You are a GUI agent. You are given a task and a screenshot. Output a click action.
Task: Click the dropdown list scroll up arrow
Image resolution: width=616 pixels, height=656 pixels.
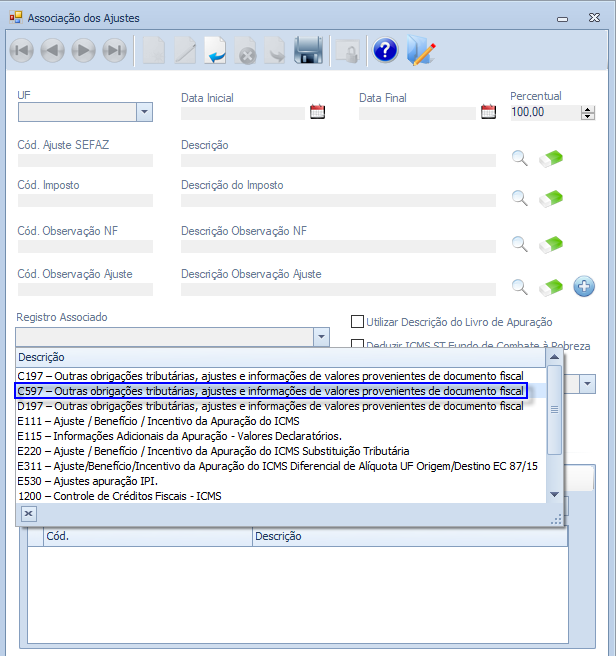point(554,357)
